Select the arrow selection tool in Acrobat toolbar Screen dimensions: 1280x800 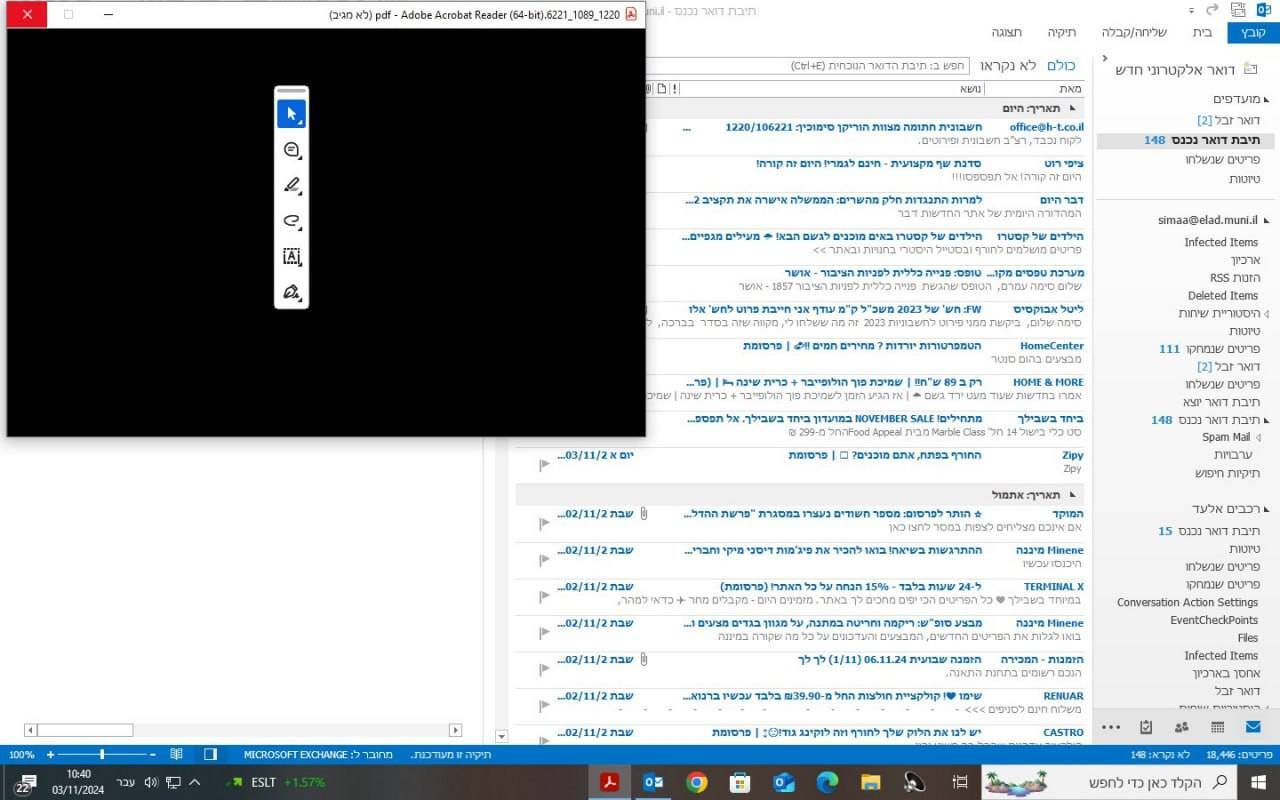coord(291,114)
